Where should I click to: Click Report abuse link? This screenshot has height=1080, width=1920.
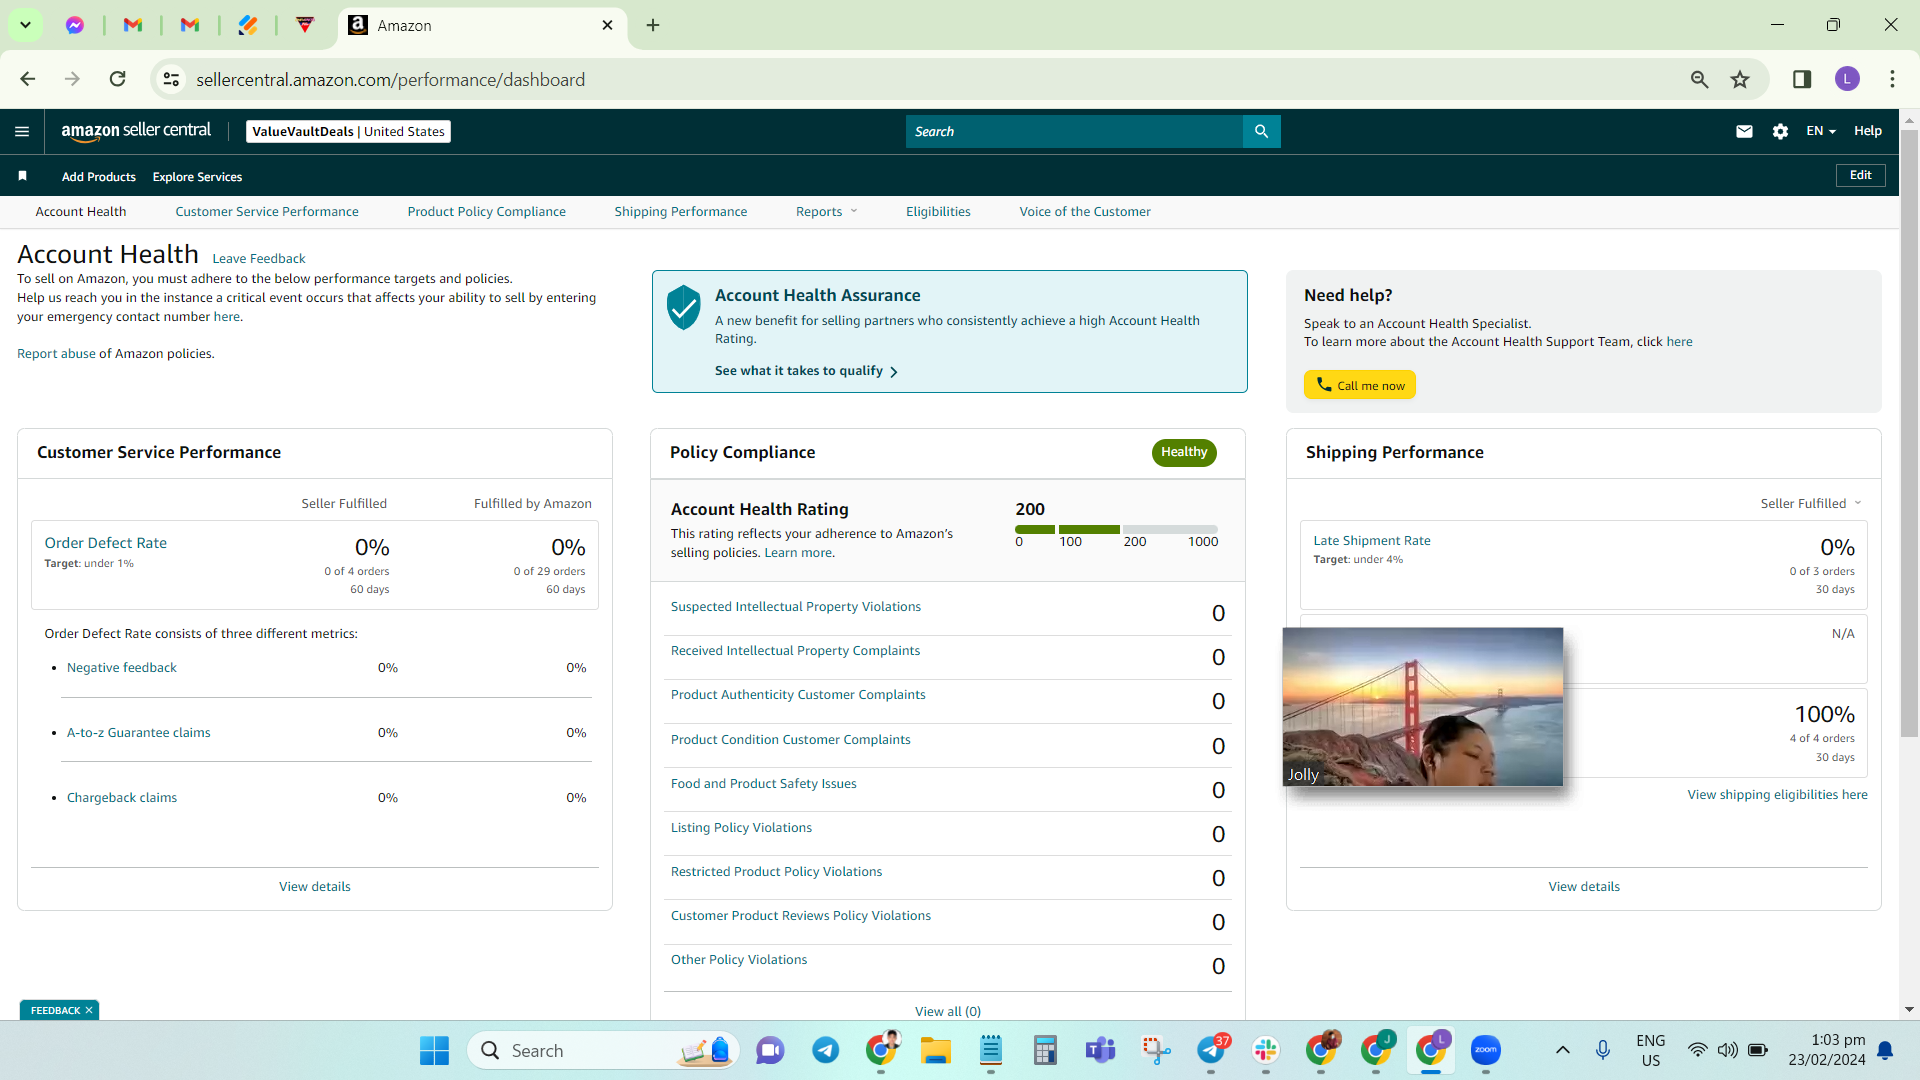pyautogui.click(x=56, y=353)
